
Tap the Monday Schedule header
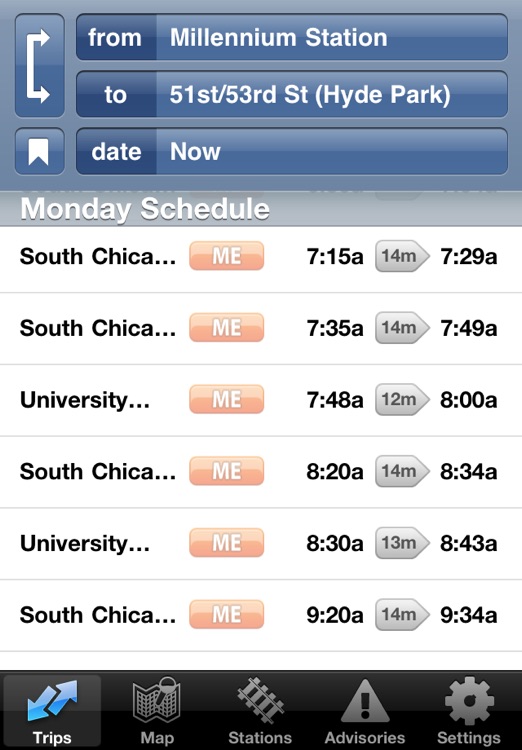[261, 209]
